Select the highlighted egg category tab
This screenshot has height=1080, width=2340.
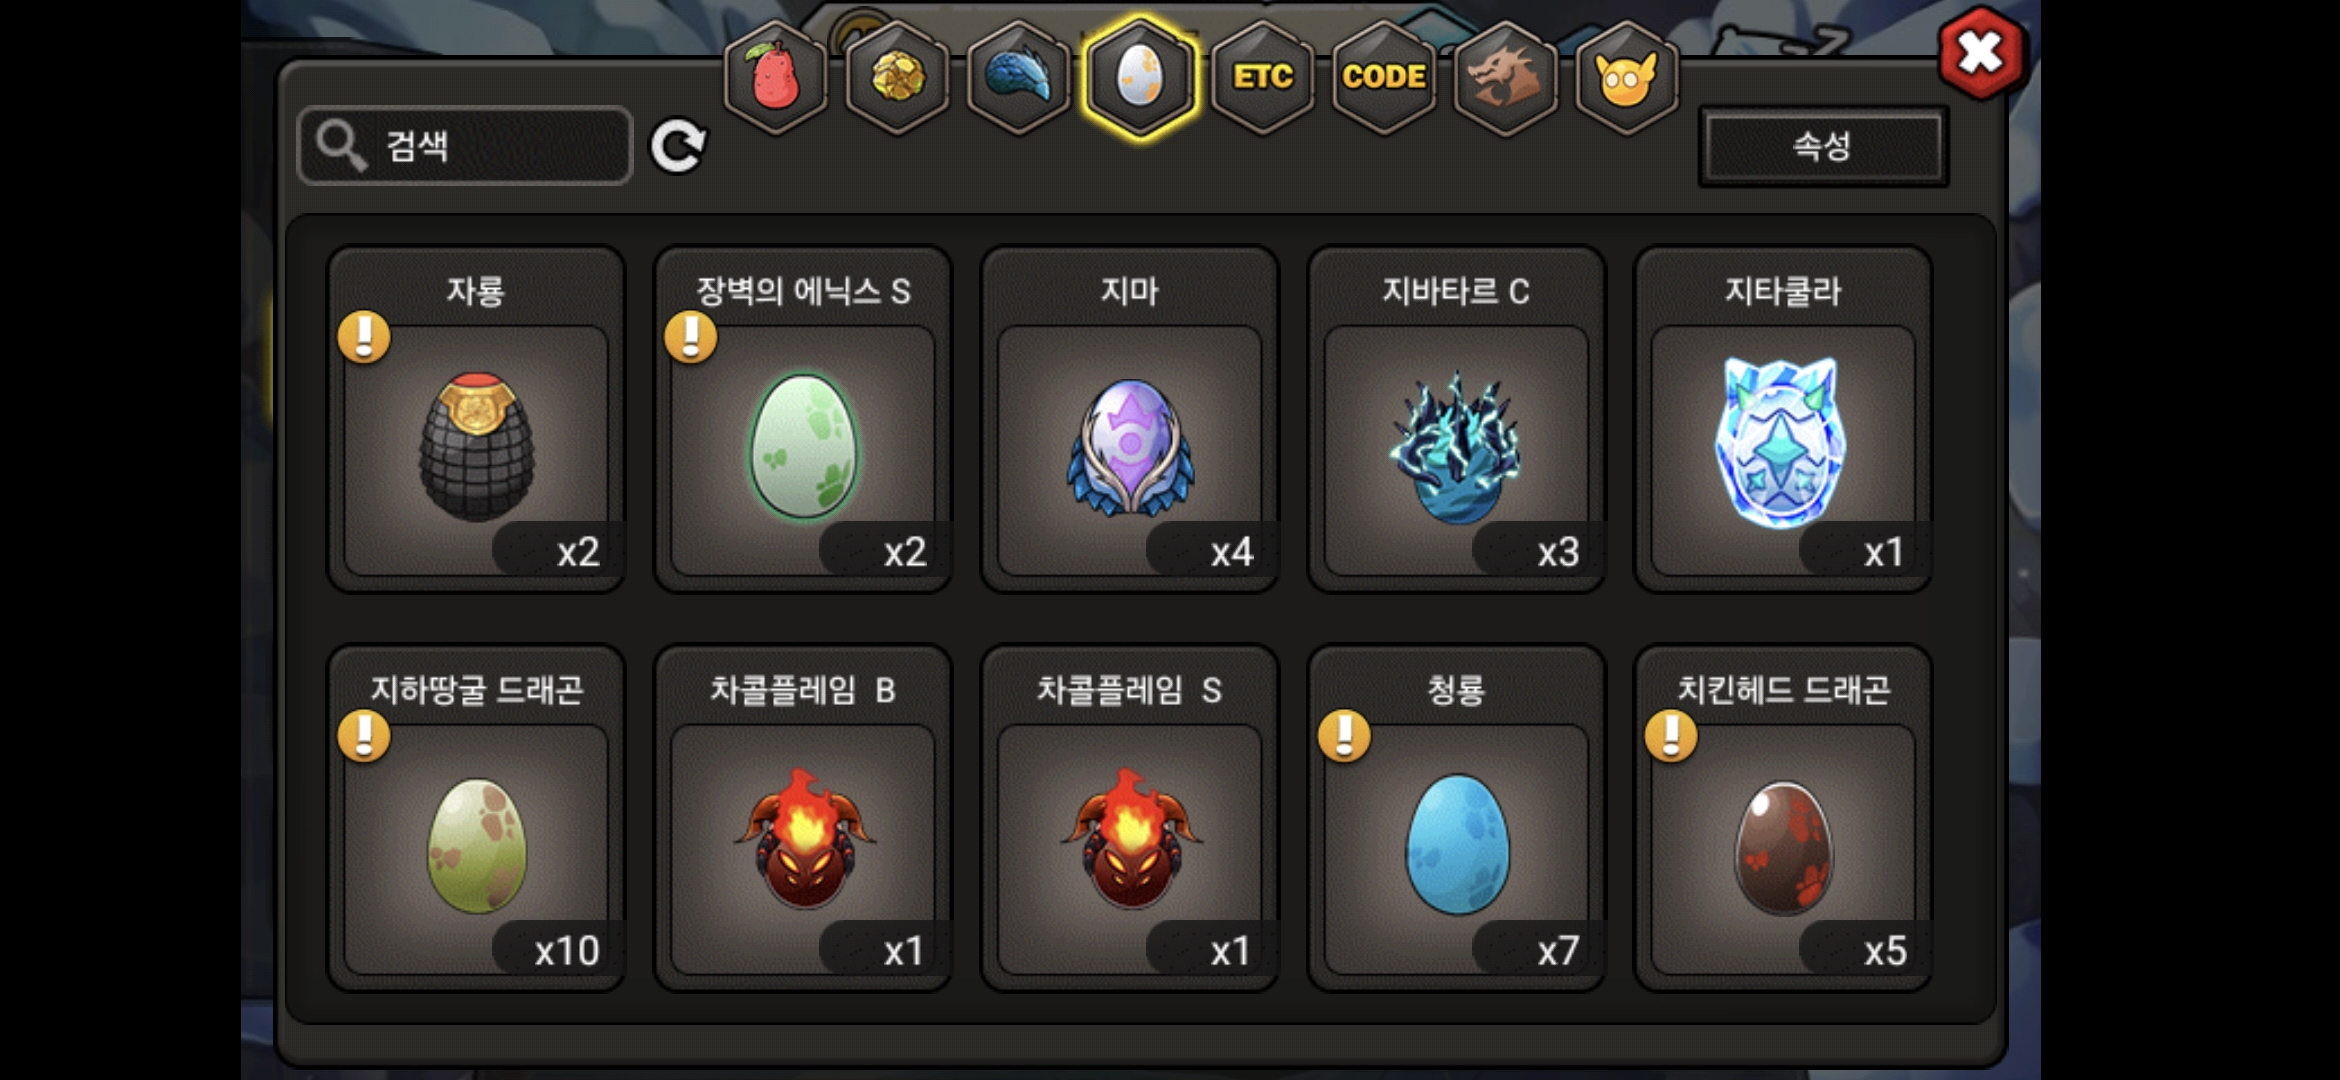point(1140,78)
